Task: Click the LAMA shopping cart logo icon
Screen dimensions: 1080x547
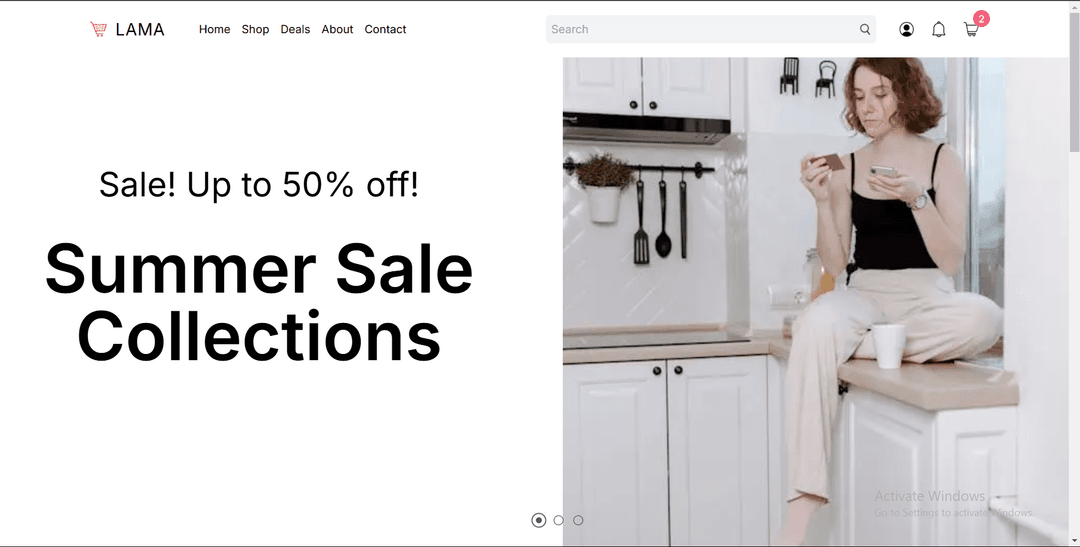Action: pyautogui.click(x=98, y=29)
